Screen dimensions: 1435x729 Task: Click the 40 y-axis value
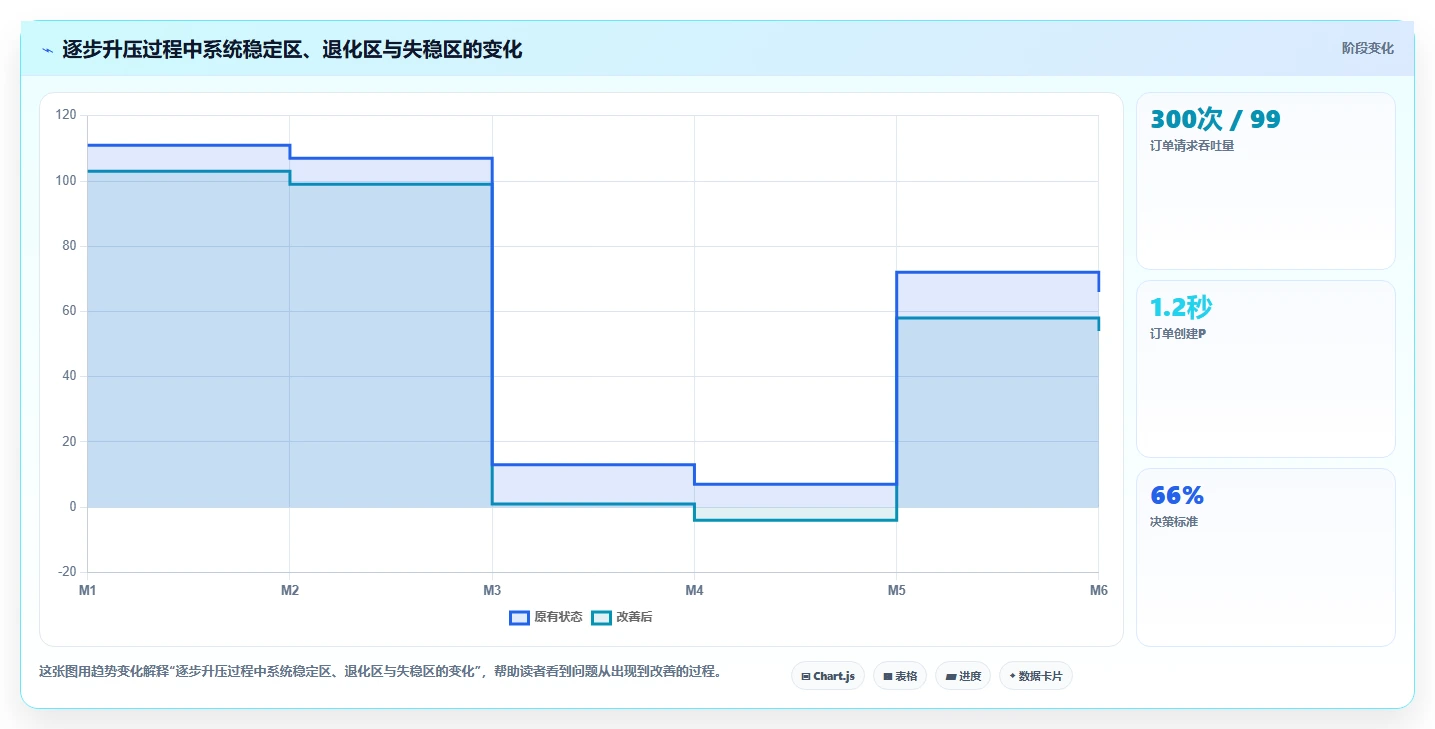pyautogui.click(x=69, y=376)
